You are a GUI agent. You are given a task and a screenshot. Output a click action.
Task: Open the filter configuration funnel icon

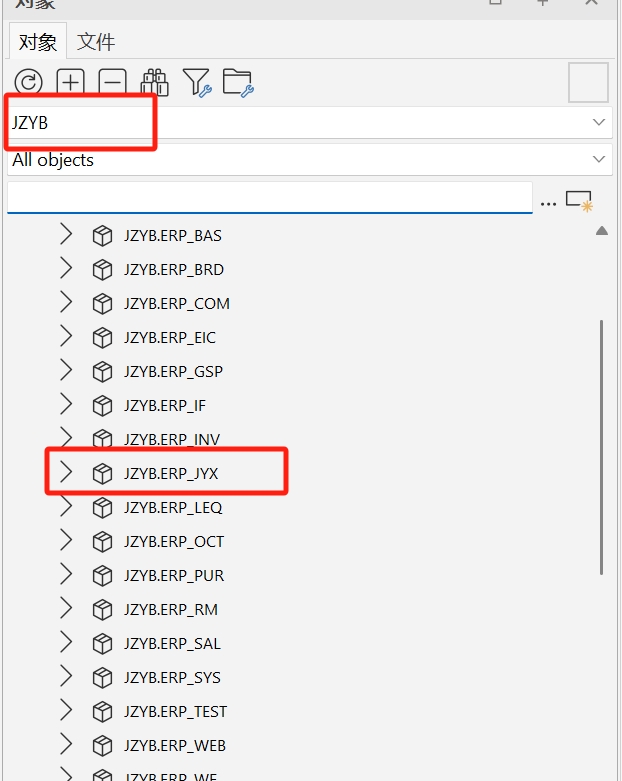[196, 82]
